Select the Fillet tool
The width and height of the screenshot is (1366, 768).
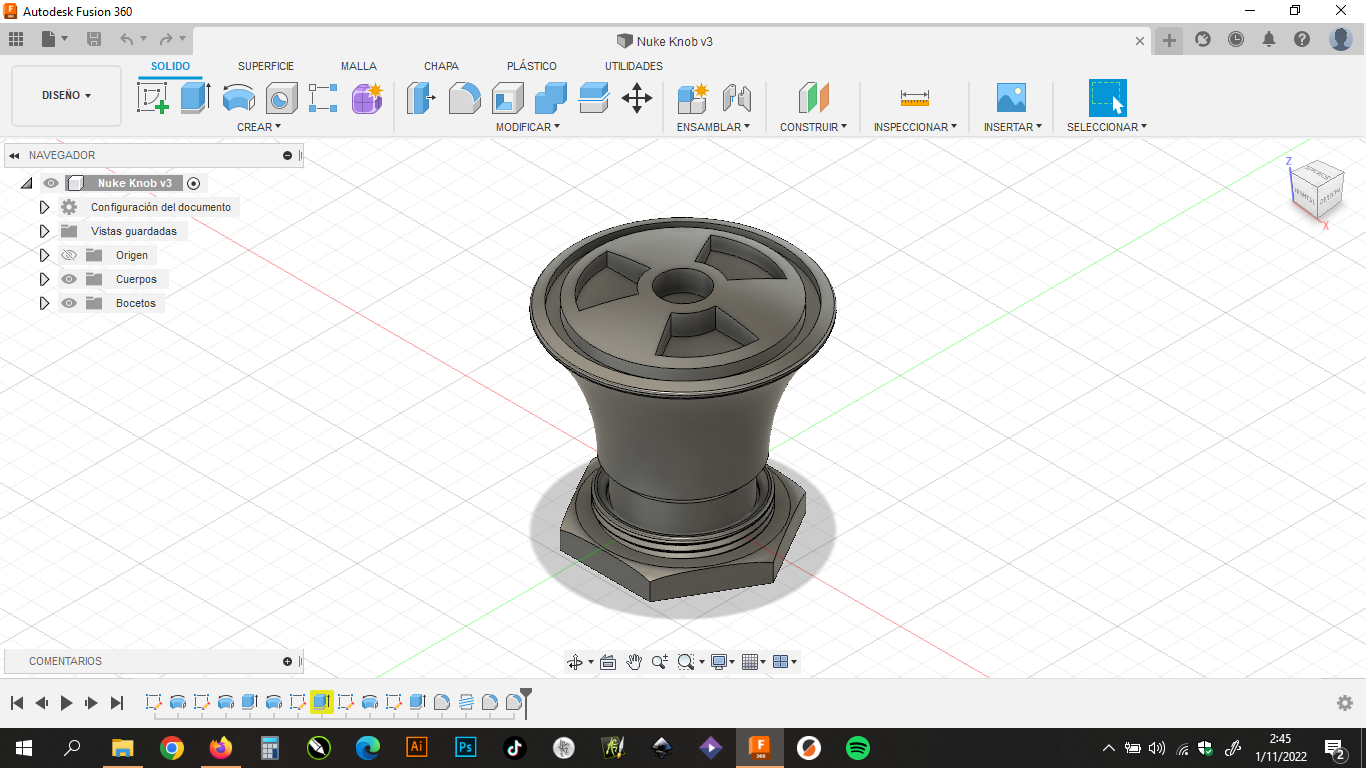[464, 98]
